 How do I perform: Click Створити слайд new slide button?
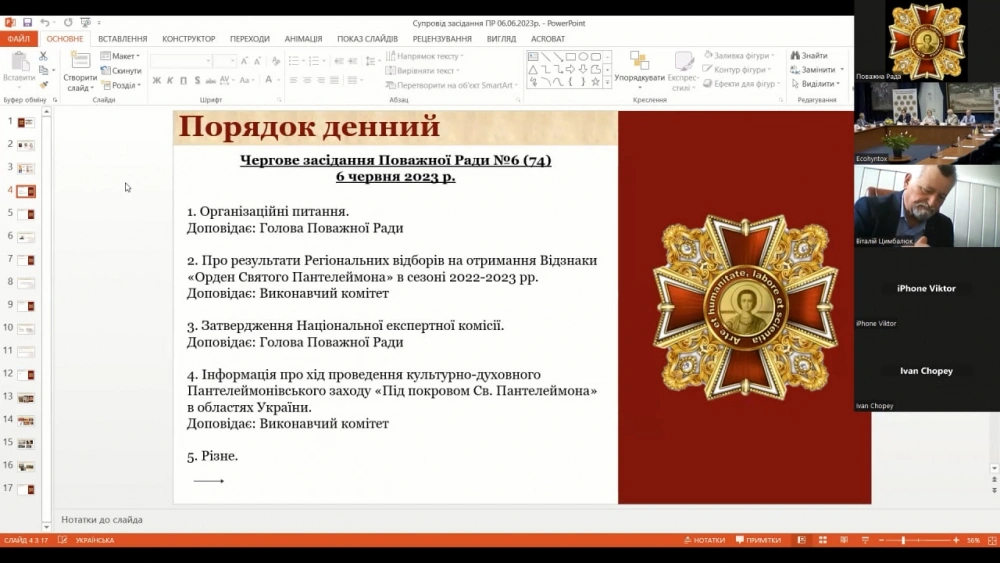click(80, 71)
